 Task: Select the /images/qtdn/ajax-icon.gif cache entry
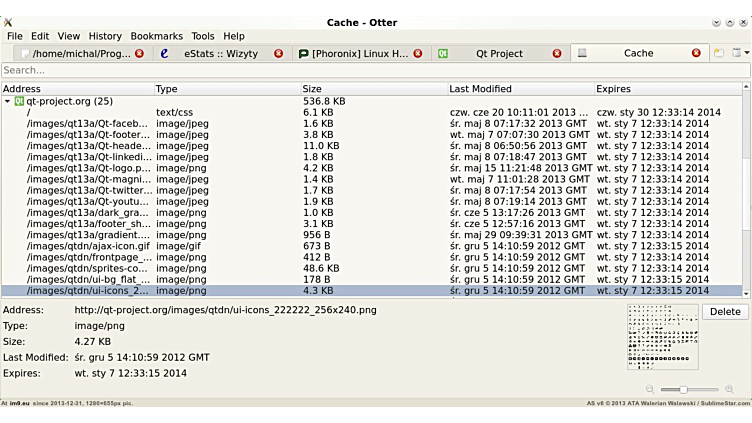(x=88, y=246)
